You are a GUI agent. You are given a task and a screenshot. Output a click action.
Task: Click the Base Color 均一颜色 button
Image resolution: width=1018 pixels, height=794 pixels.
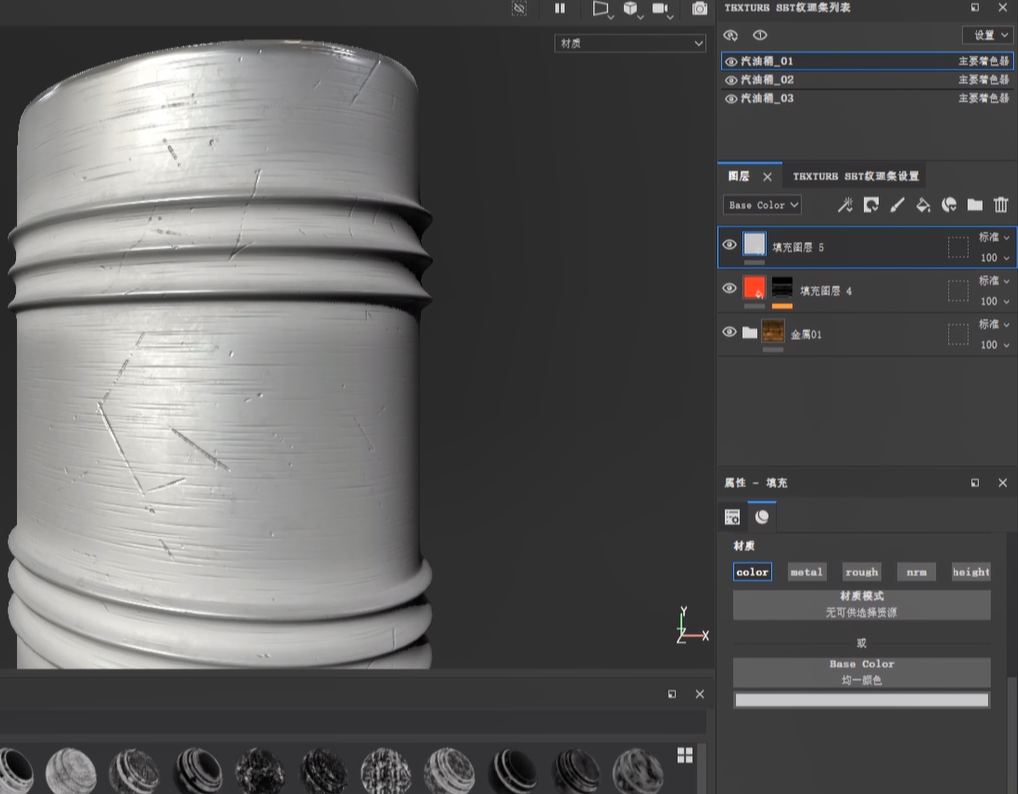tap(861, 672)
